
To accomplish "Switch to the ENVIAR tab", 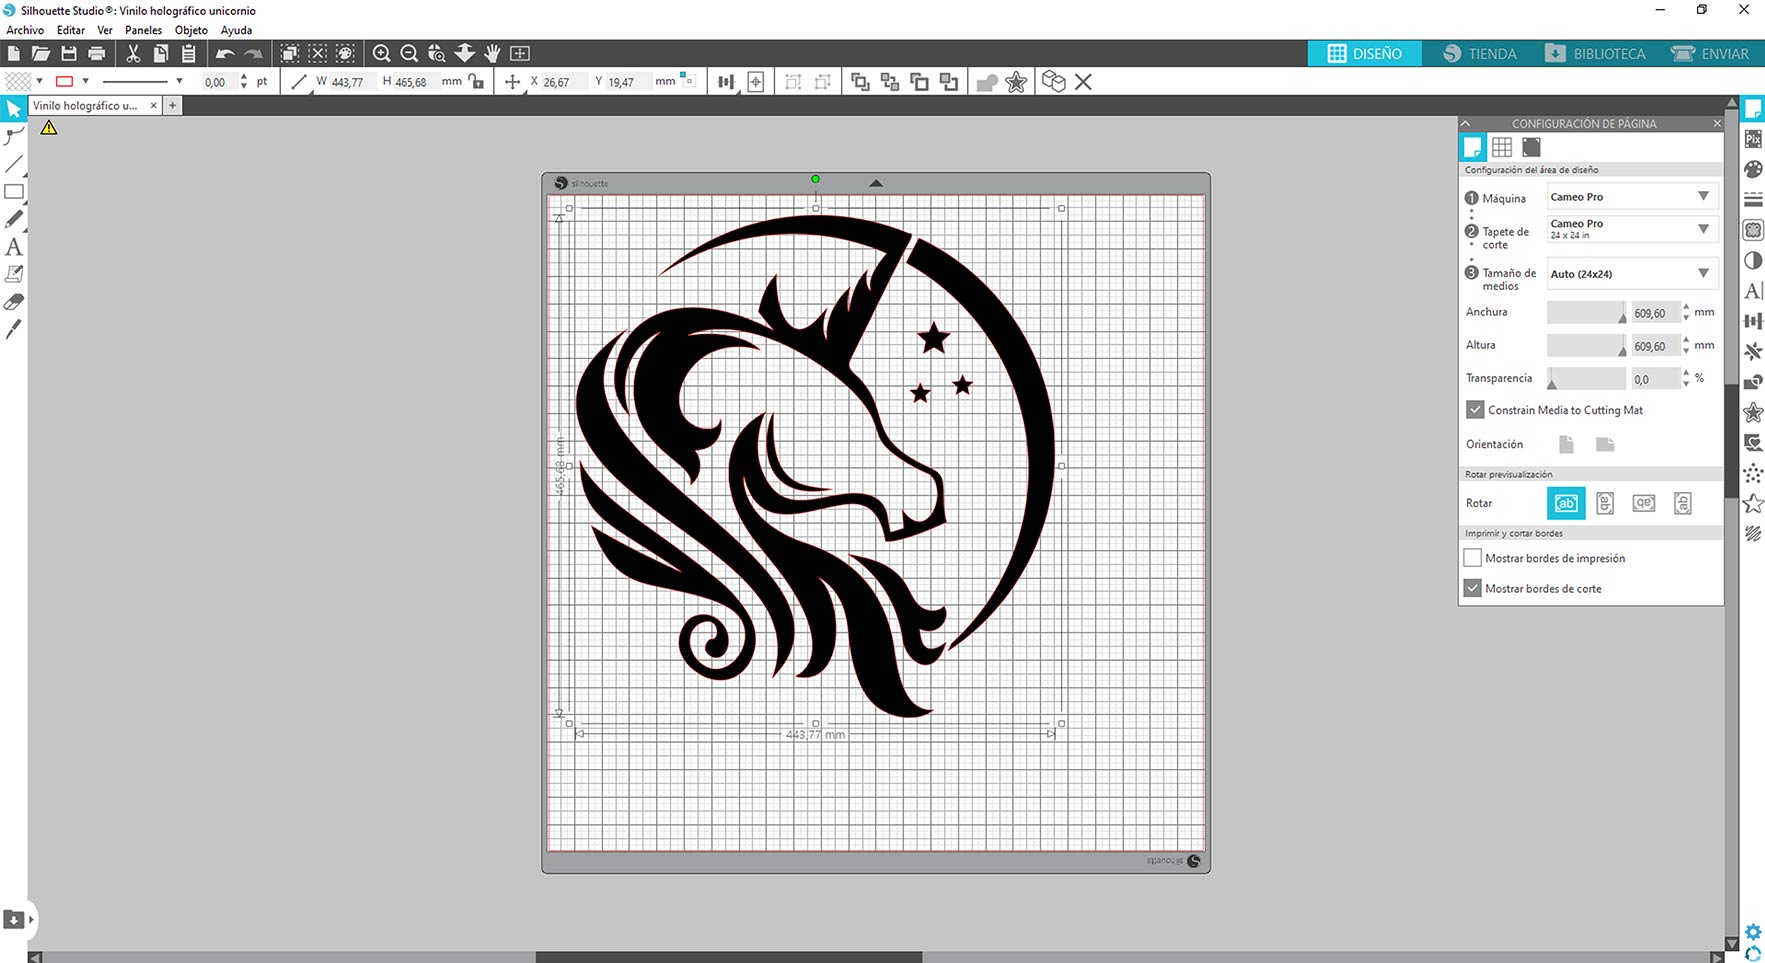I will pyautogui.click(x=1711, y=54).
